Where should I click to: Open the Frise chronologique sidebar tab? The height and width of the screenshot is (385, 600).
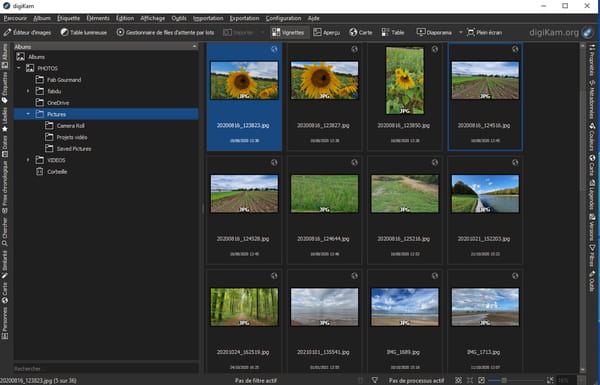tap(5, 187)
